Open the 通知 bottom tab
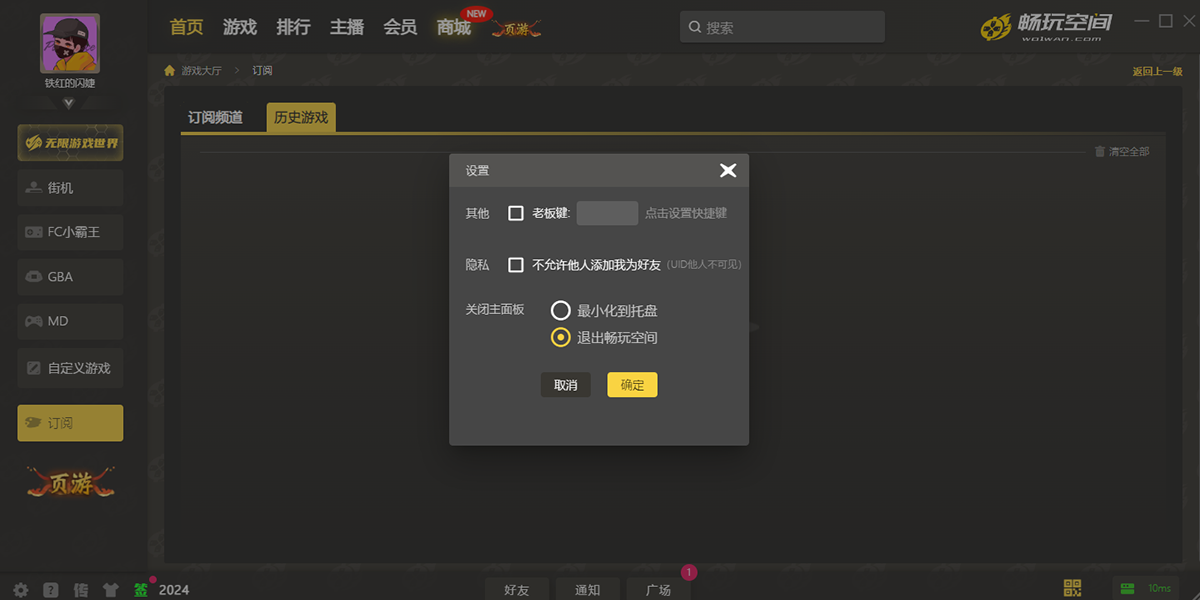 (x=587, y=589)
